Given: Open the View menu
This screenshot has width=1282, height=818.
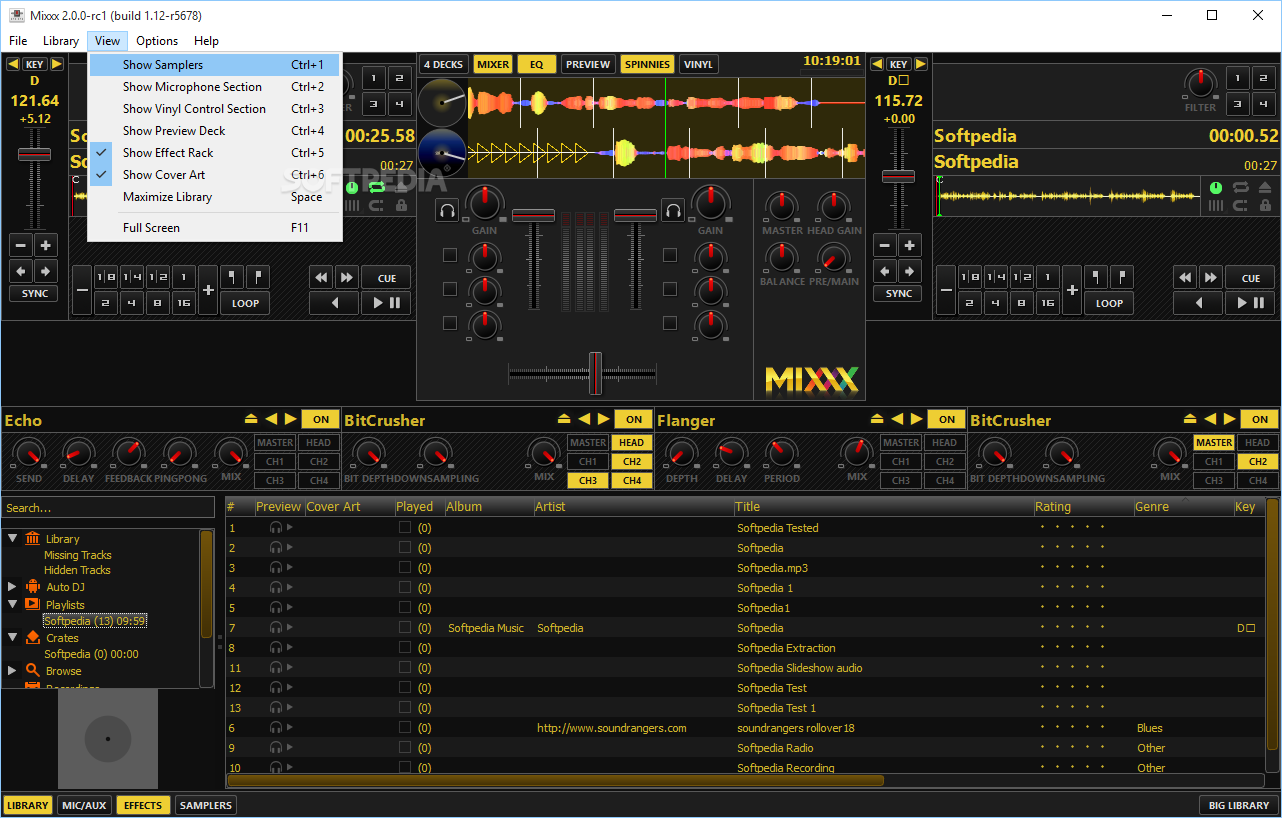Looking at the screenshot, I should (x=108, y=41).
